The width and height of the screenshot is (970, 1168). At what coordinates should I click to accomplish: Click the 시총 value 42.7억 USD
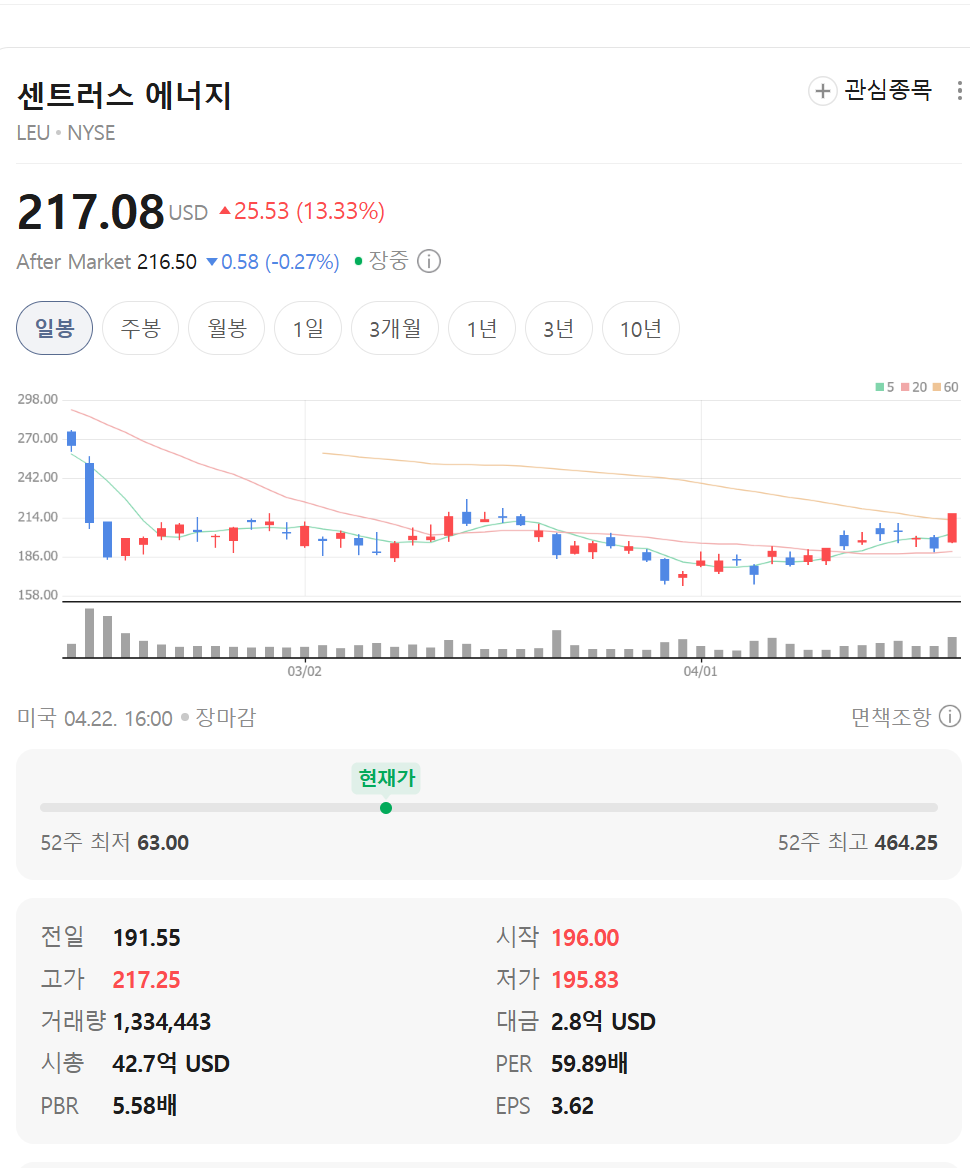171,1064
